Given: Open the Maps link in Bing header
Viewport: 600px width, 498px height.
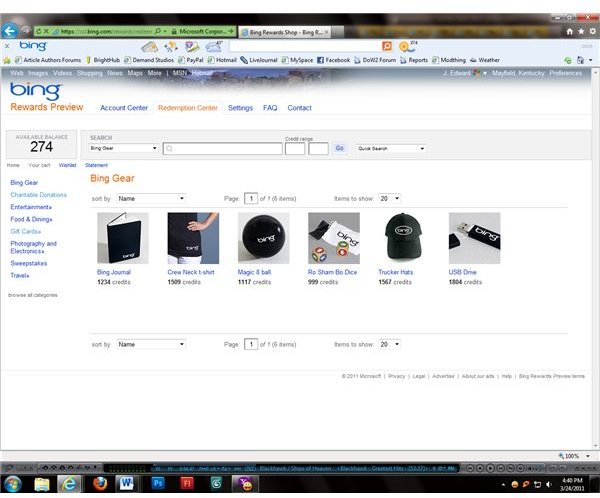Looking at the screenshot, I should click(135, 73).
